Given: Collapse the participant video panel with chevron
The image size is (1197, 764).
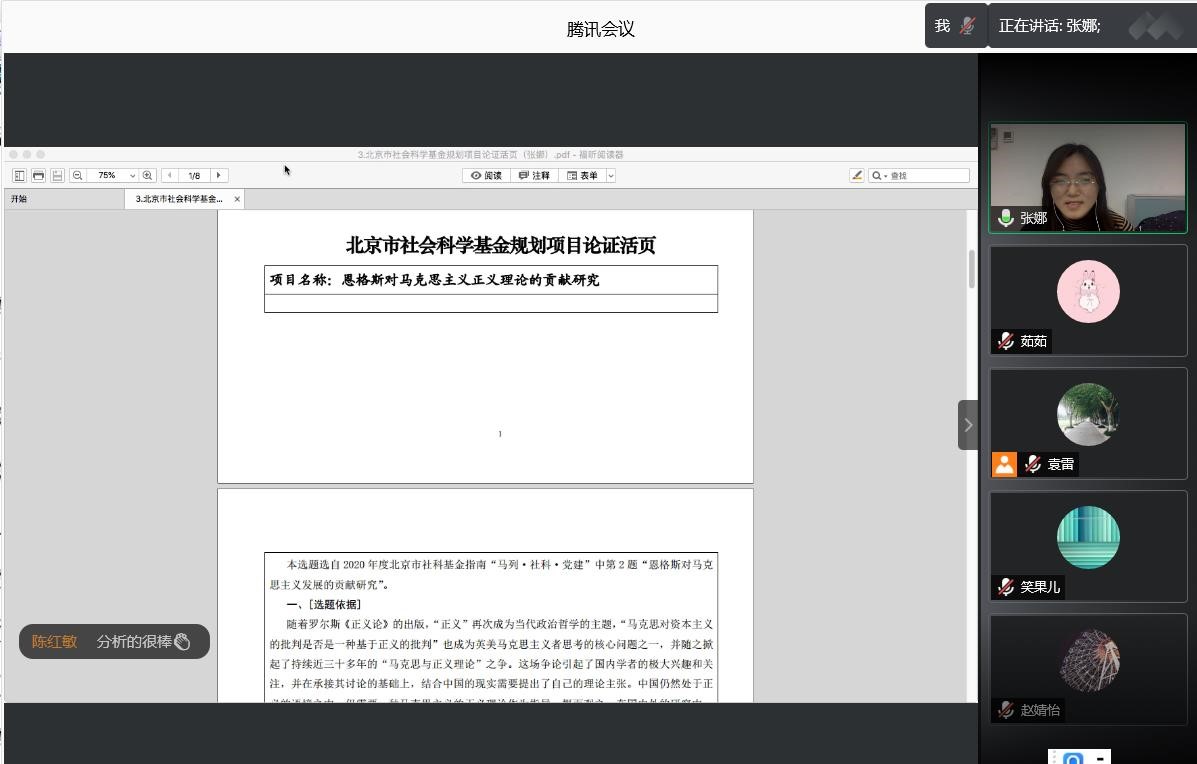Looking at the screenshot, I should pyautogui.click(x=967, y=425).
